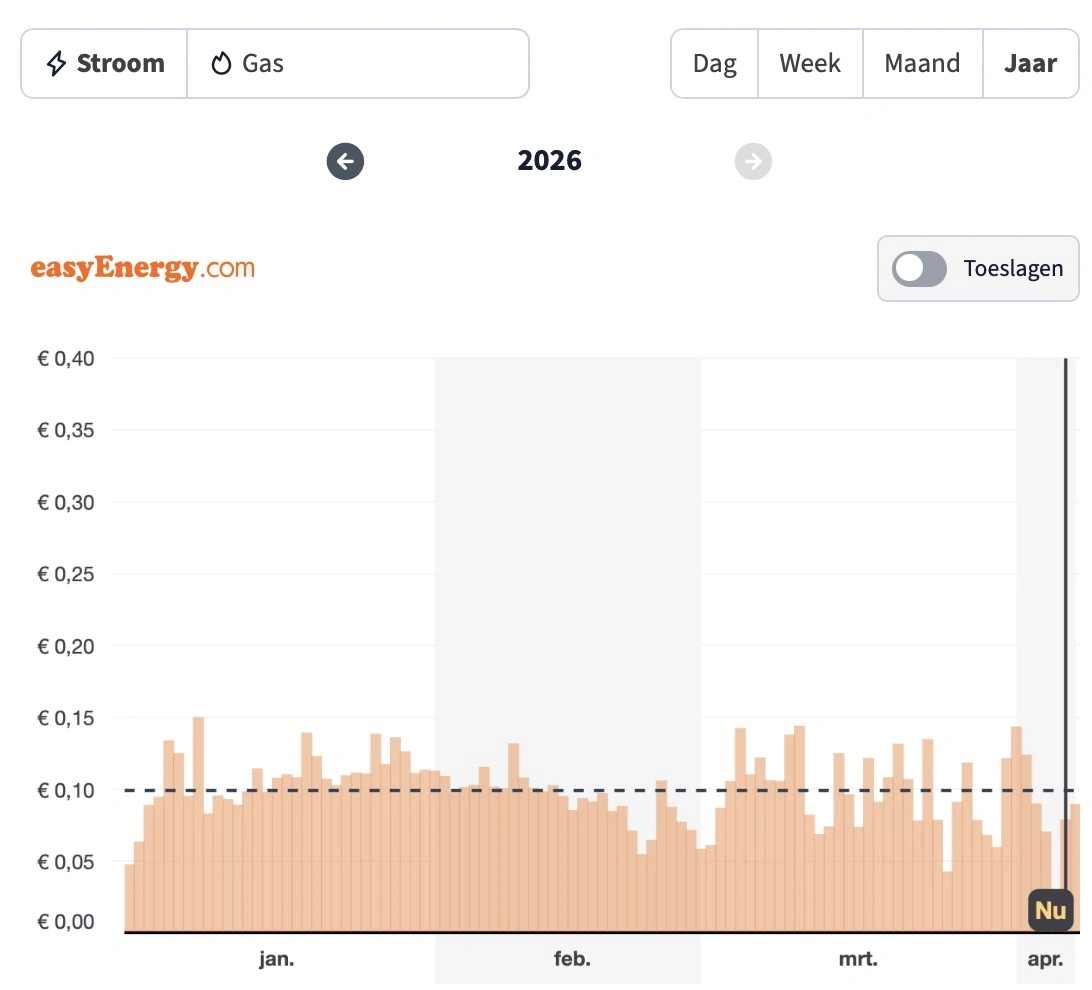Viewport: 1092px width, 990px height.
Task: Open the easyEnergy.com logo
Action: (143, 267)
